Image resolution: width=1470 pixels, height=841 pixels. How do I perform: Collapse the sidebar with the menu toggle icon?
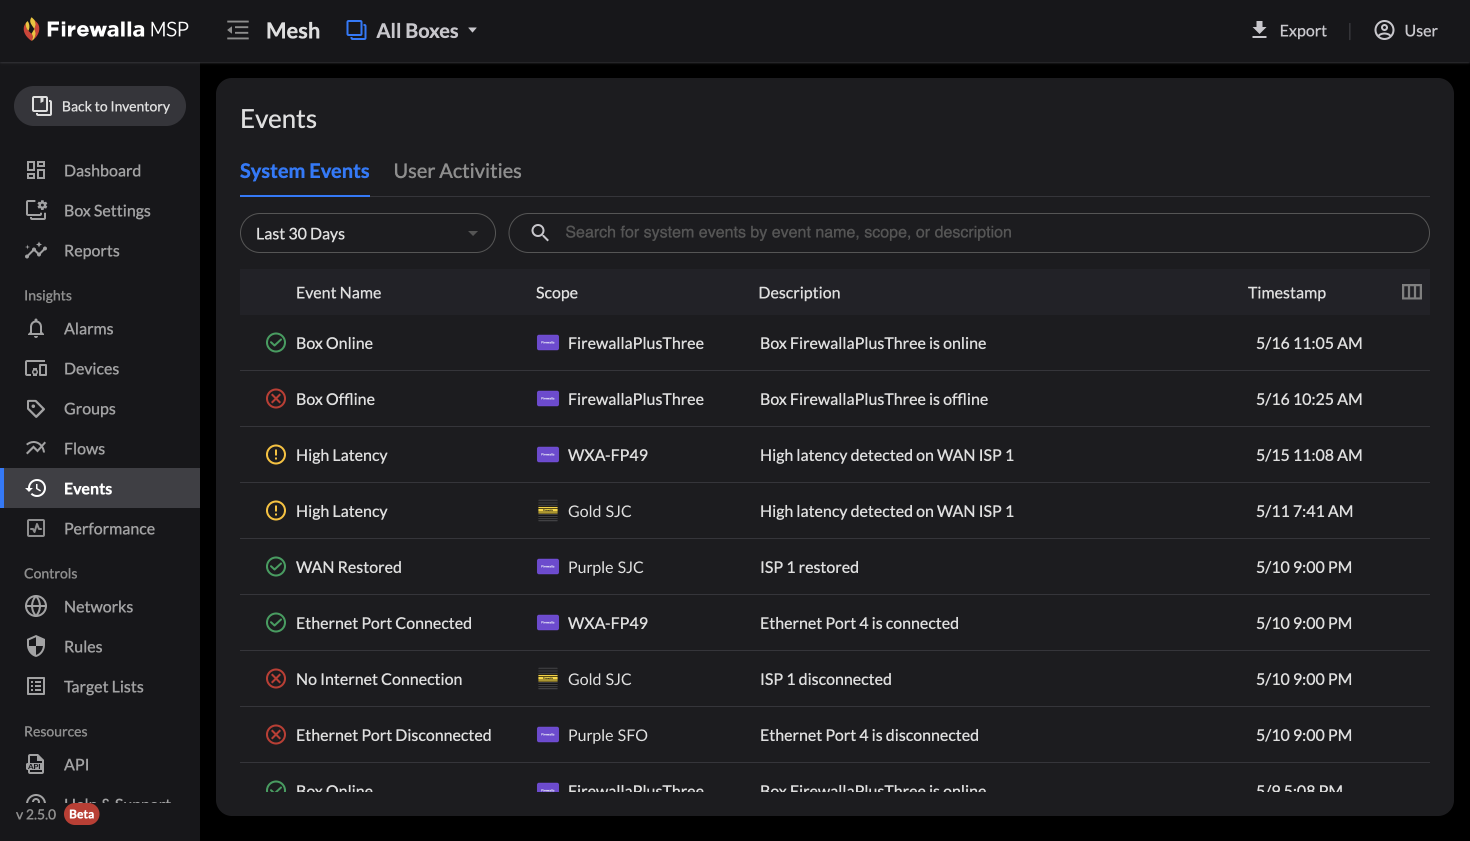point(238,30)
